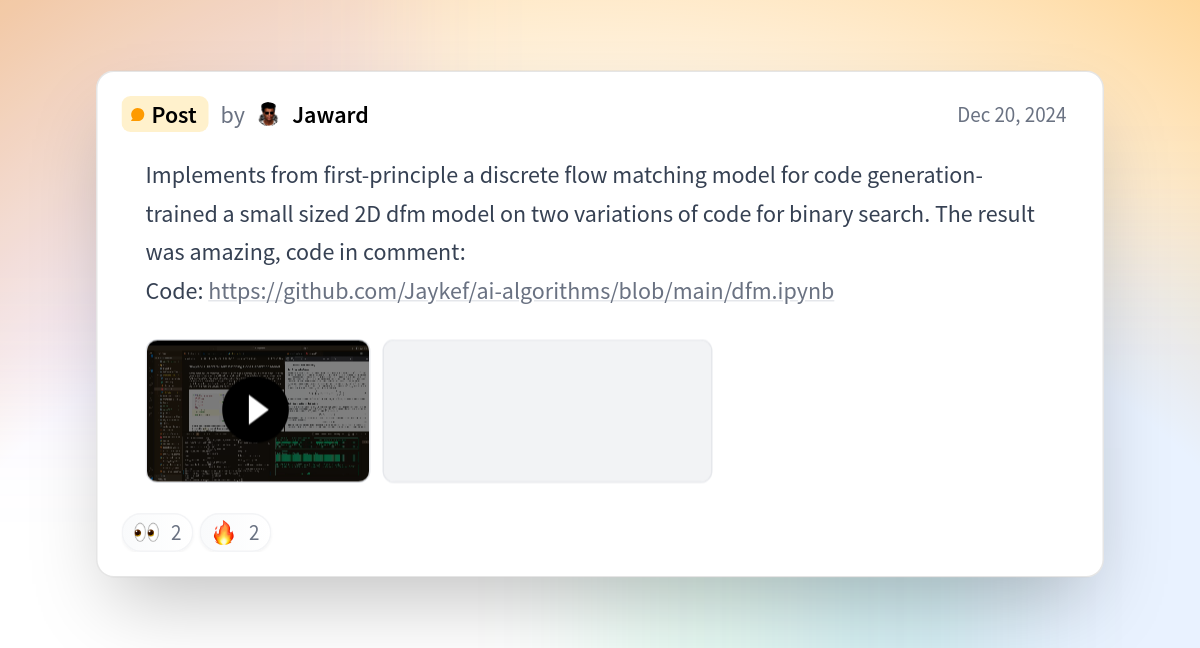Click the orange dot in Post badge

click(138, 115)
